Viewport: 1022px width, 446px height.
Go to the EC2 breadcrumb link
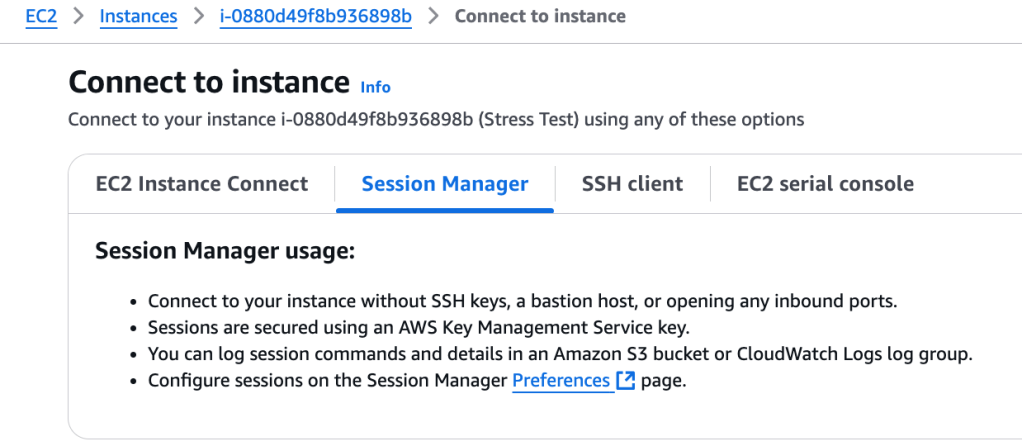pyautogui.click(x=41, y=17)
